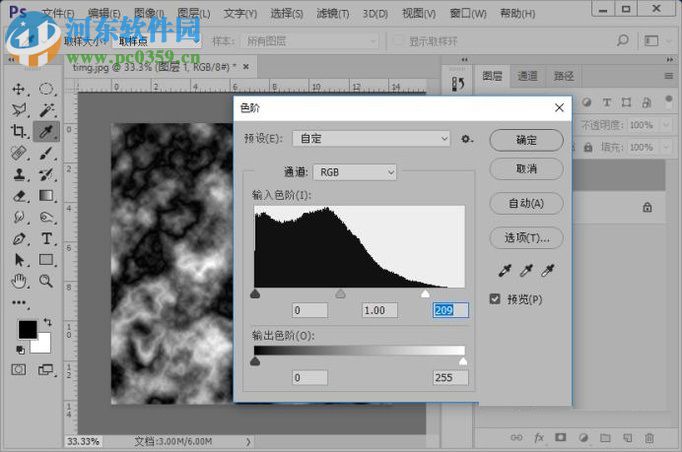
Task: Open the Edit Toolbar three-dots menu
Action: (x=19, y=302)
